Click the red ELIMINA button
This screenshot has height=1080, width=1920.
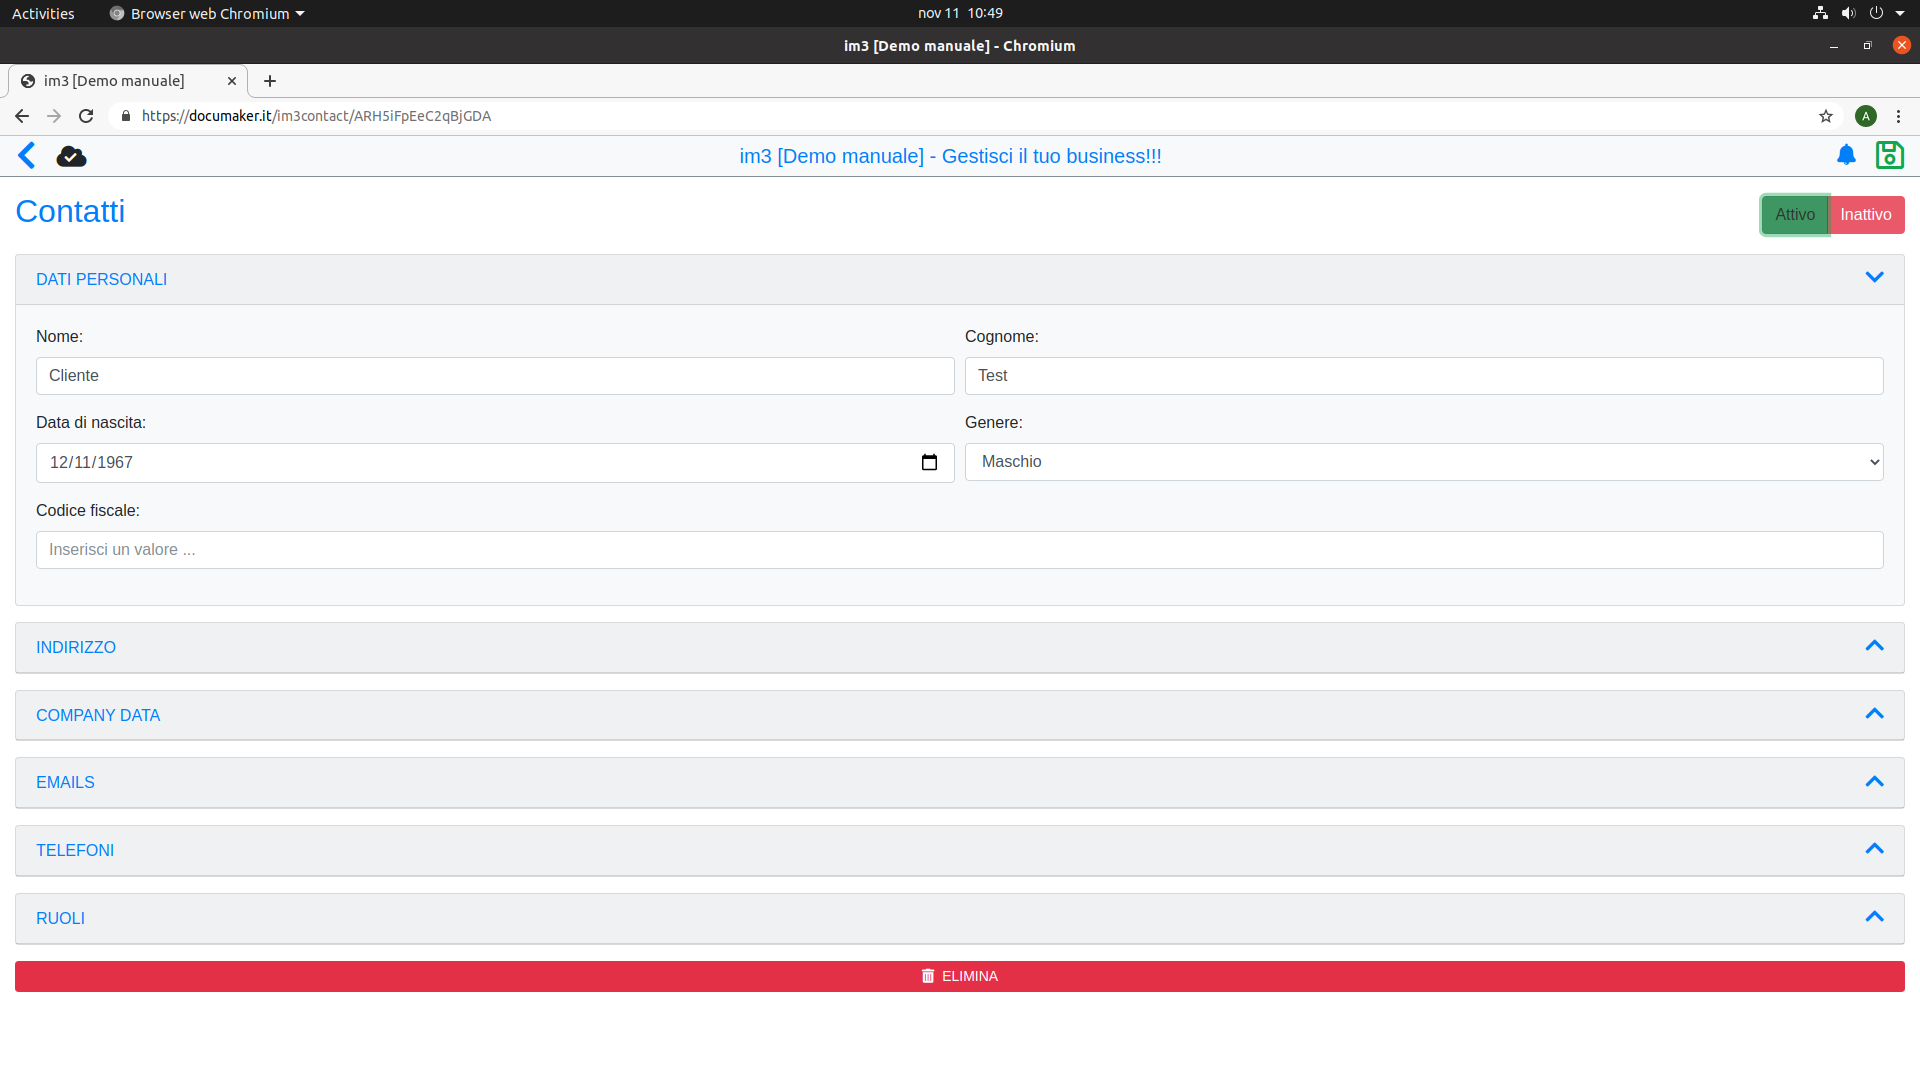pos(959,976)
